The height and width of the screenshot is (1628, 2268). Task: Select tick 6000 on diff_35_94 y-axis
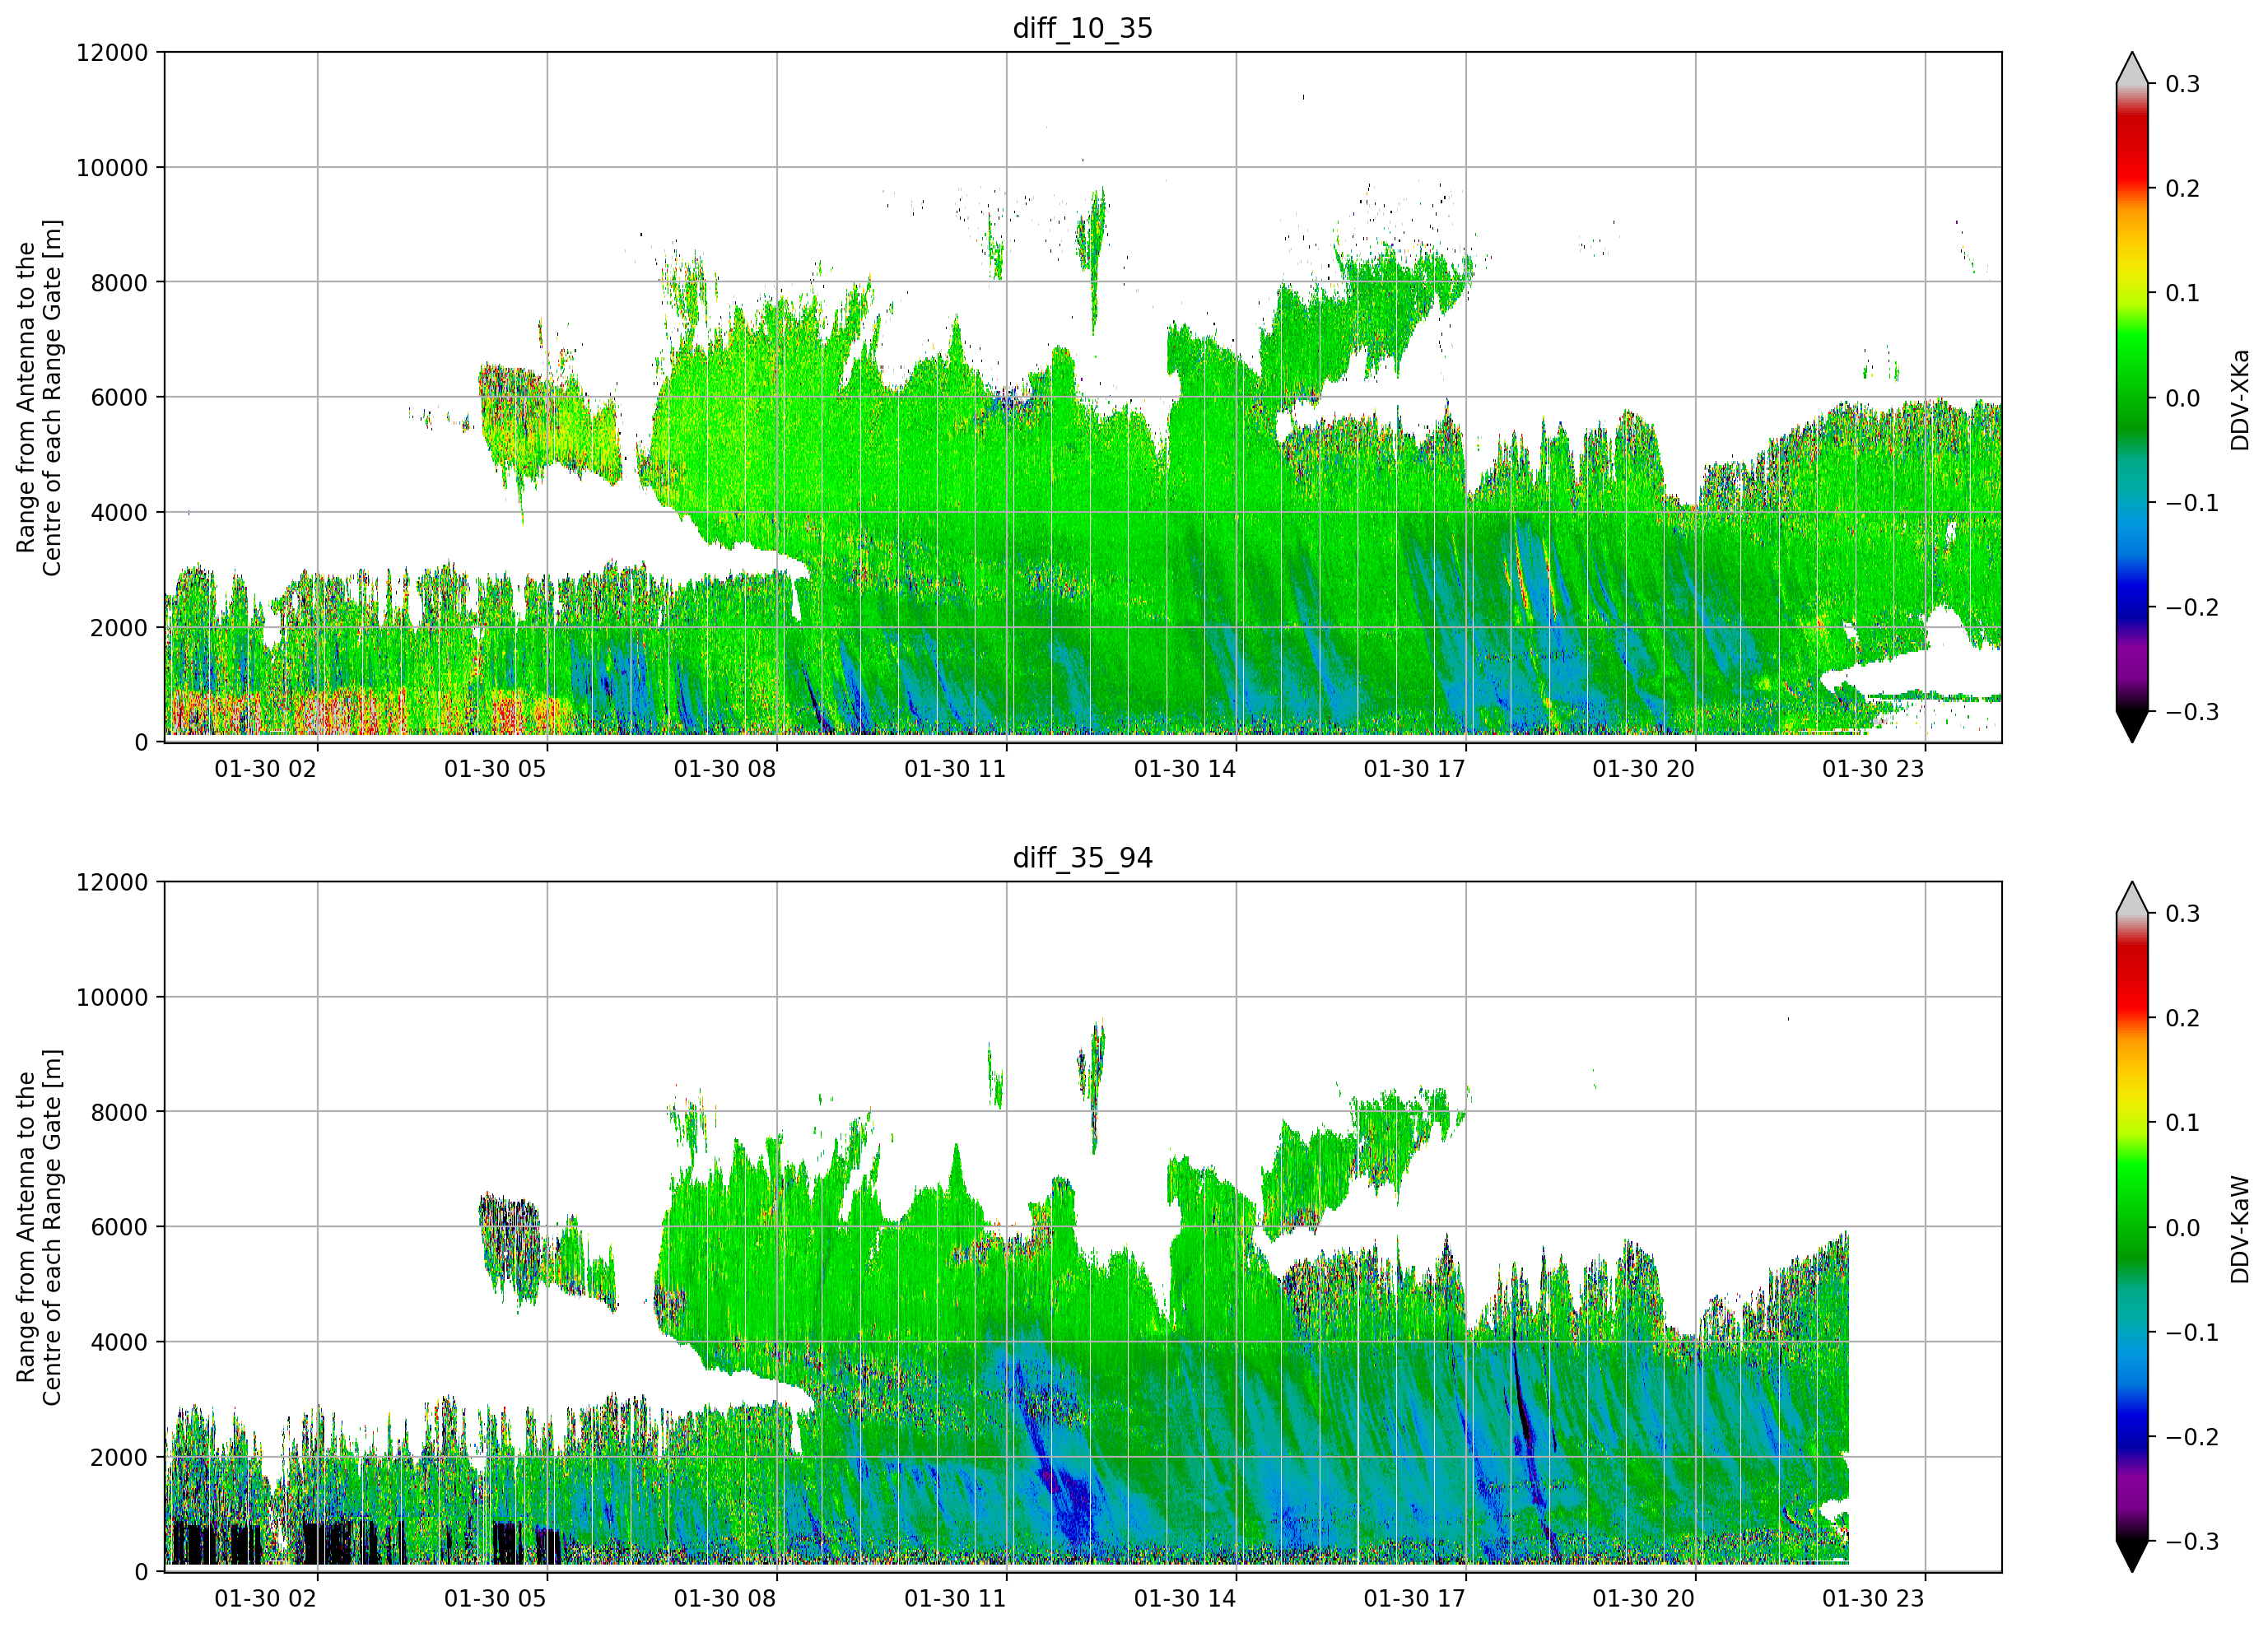(119, 1227)
